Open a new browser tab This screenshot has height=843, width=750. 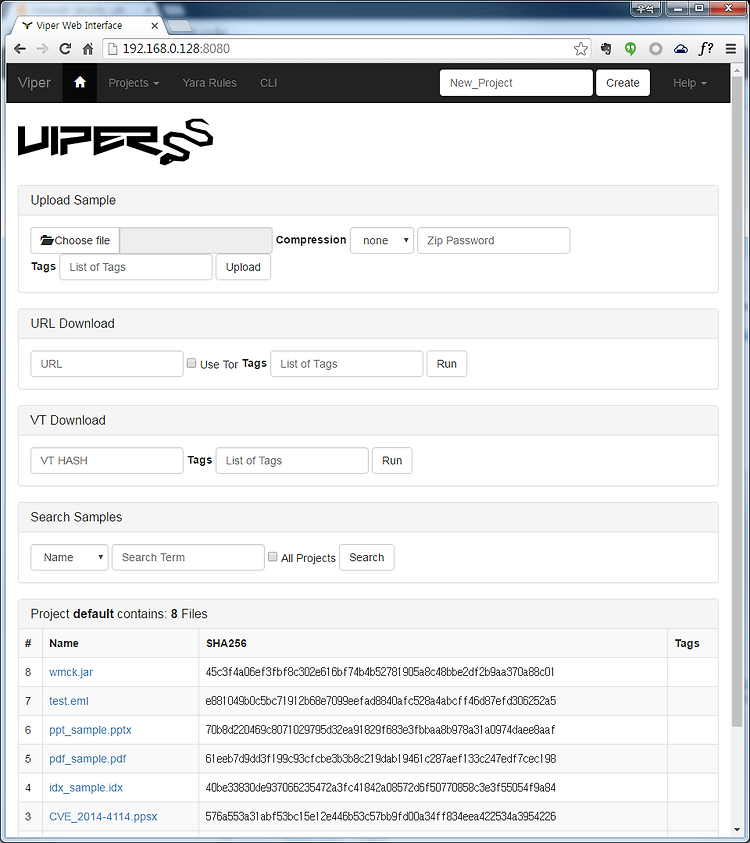(180, 25)
